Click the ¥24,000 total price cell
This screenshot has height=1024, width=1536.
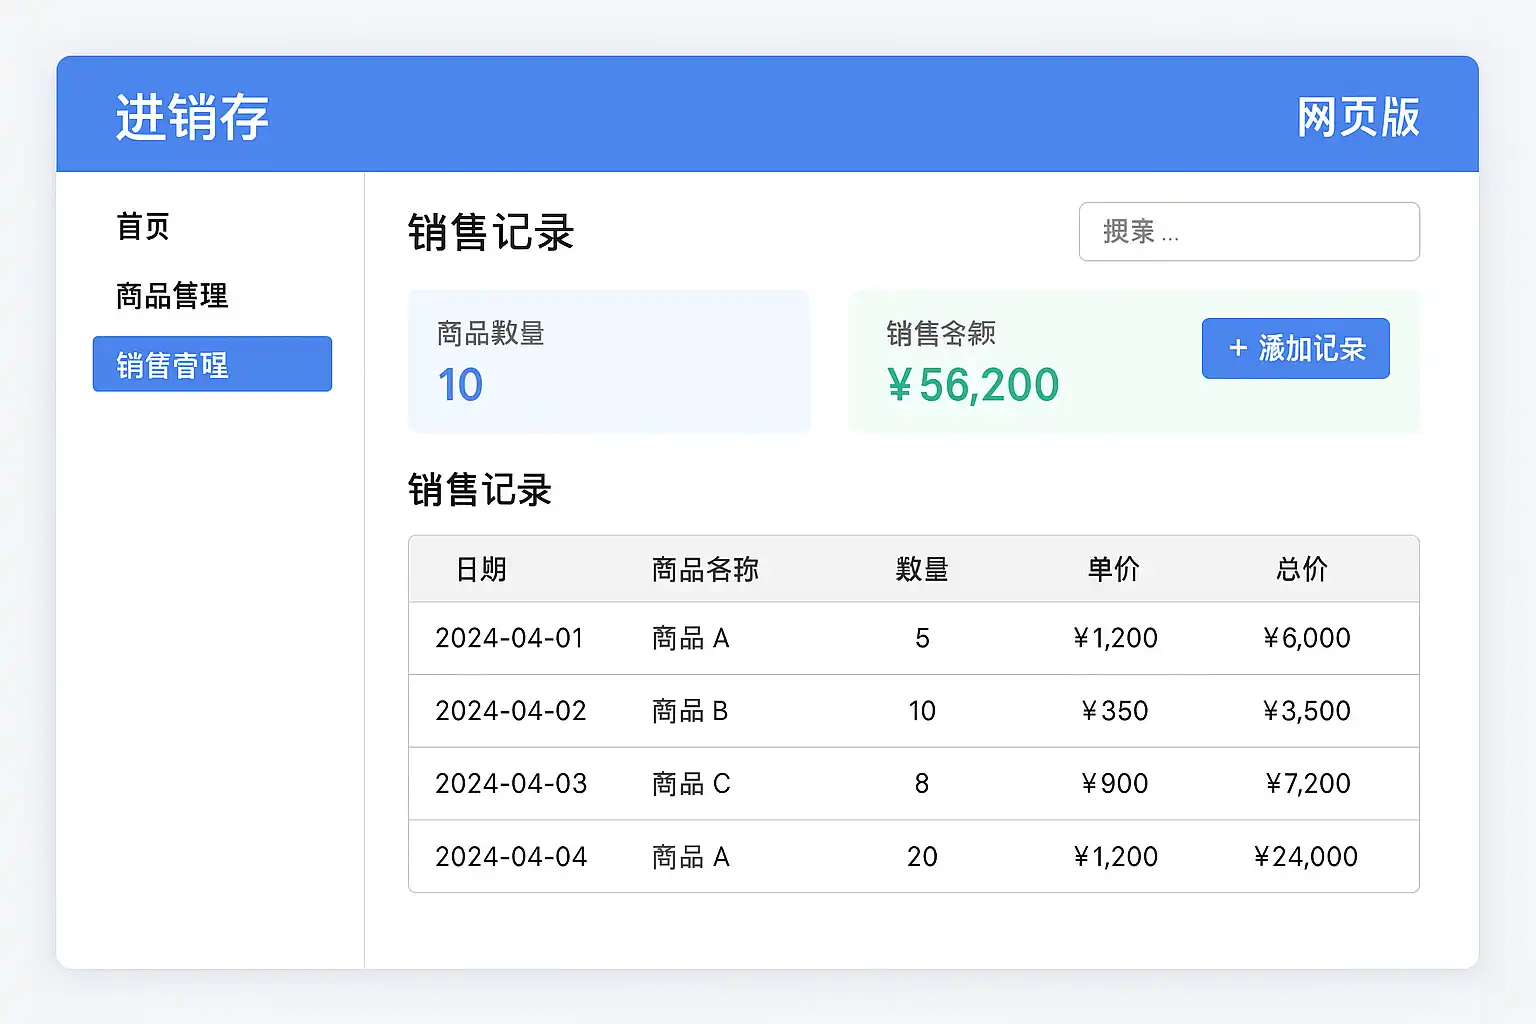1305,857
